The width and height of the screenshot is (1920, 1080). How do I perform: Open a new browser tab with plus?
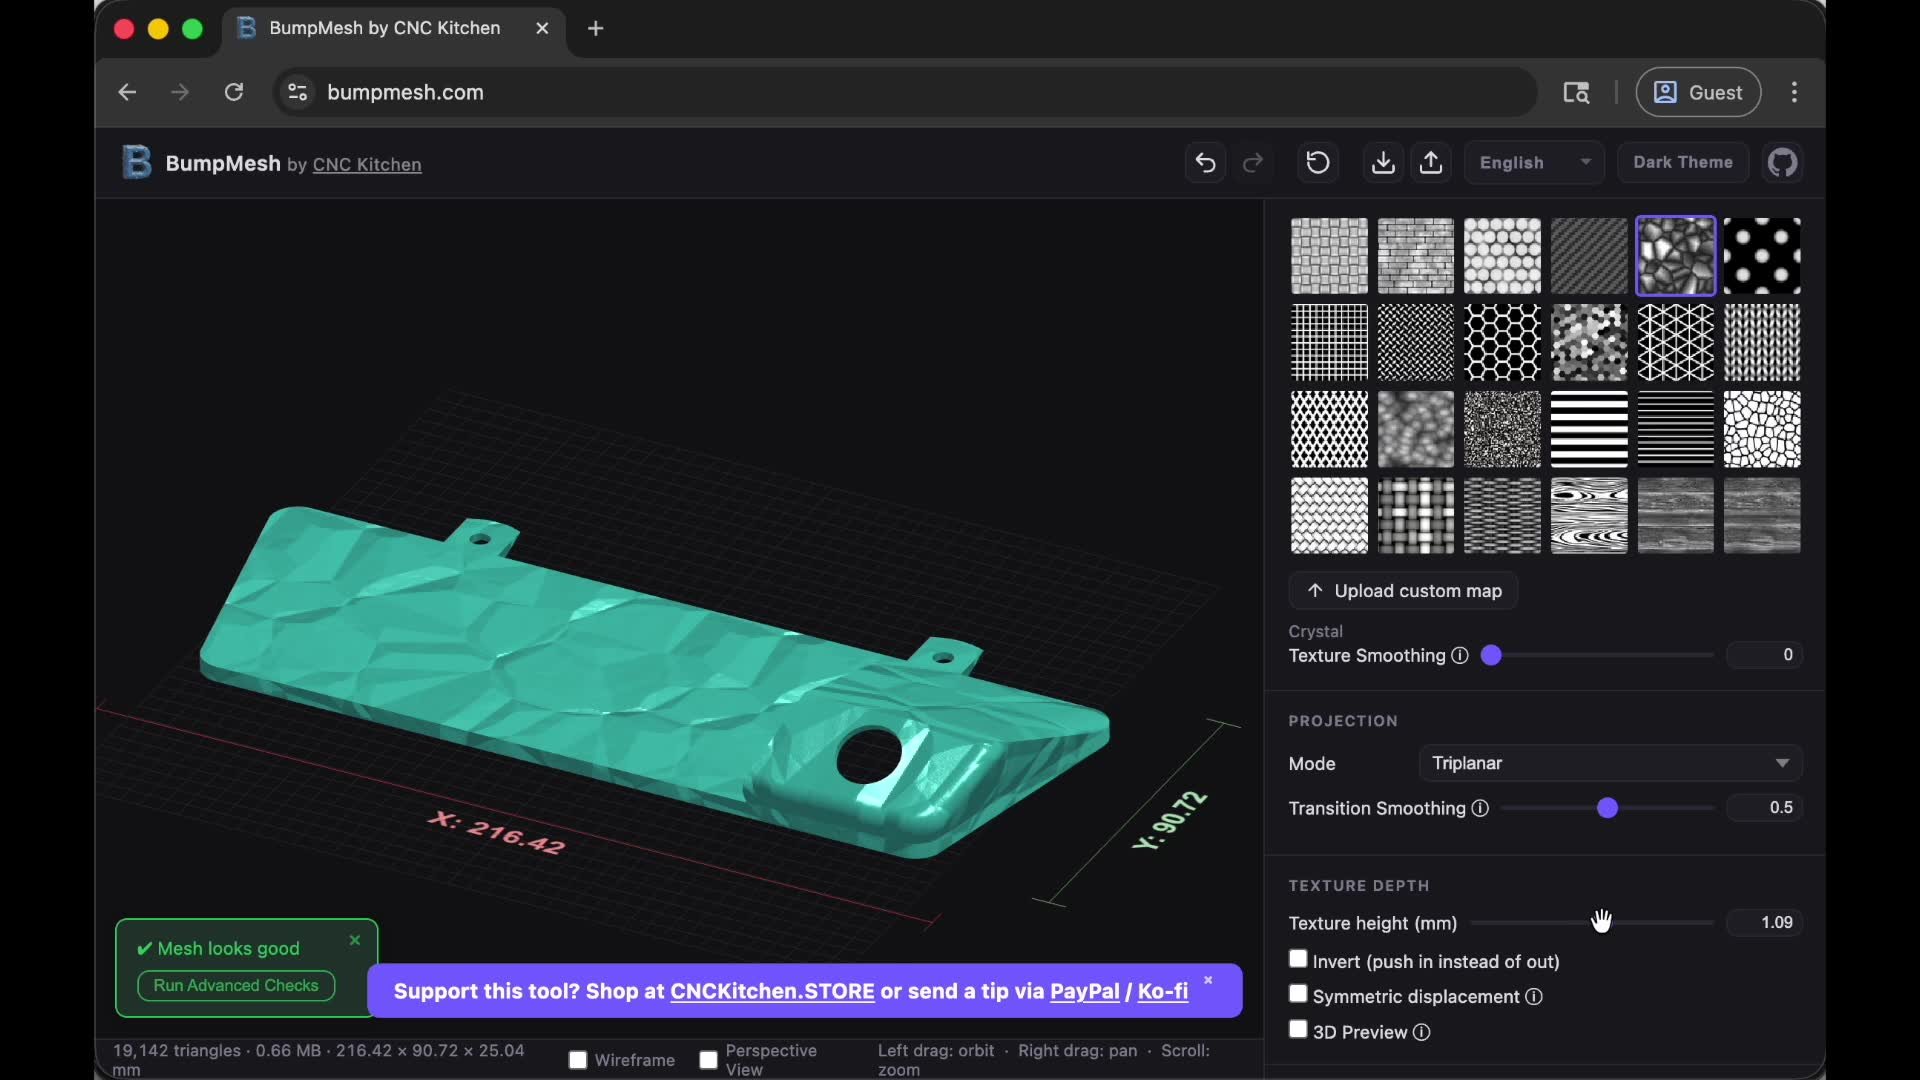[596, 28]
